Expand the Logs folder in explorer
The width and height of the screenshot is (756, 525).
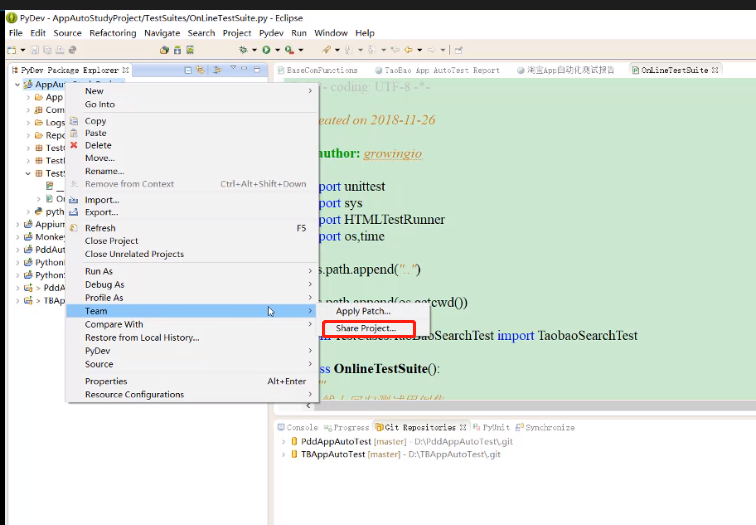[28, 122]
